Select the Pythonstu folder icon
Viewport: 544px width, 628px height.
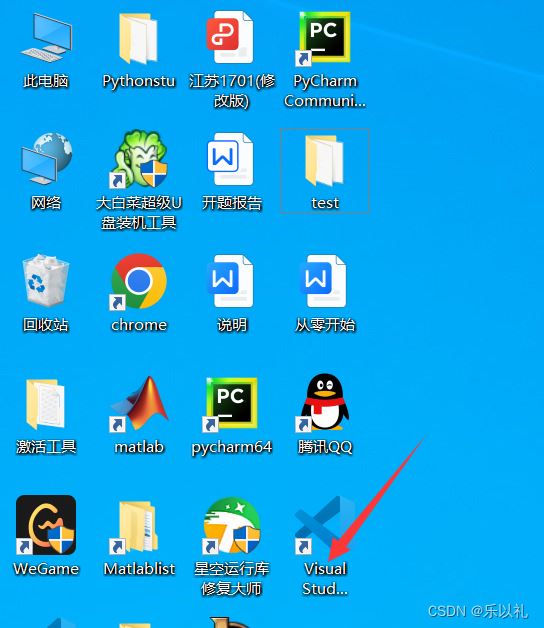click(x=139, y=38)
